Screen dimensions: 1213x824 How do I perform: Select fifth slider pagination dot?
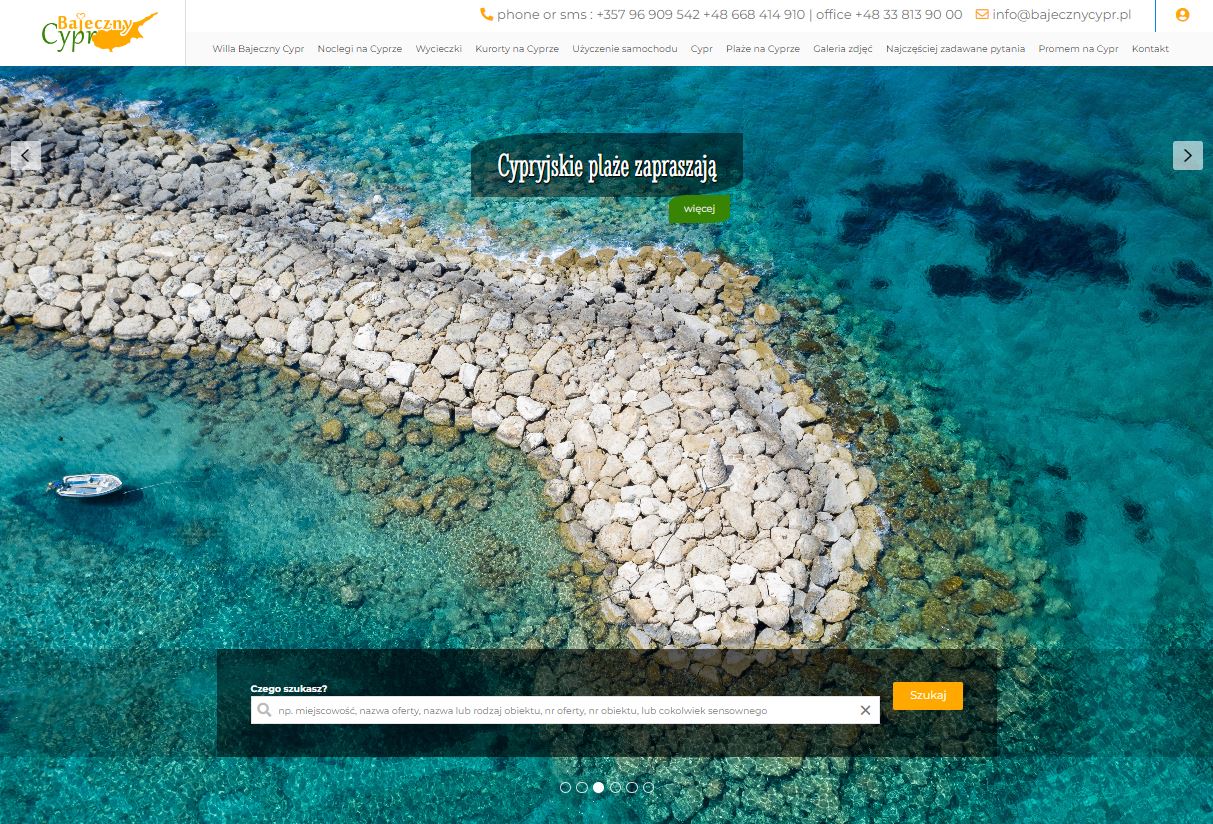click(632, 788)
